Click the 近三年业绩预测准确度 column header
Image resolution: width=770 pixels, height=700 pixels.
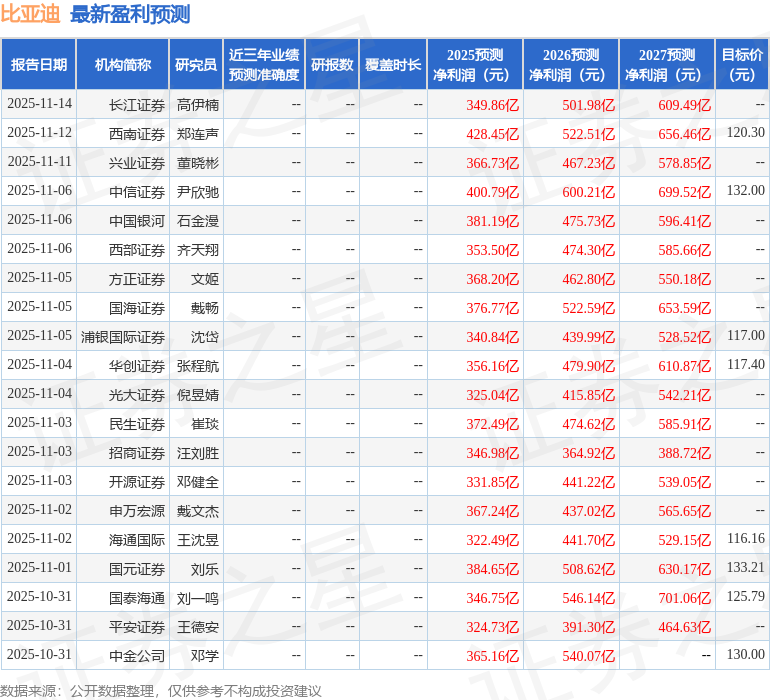pyautogui.click(x=264, y=64)
